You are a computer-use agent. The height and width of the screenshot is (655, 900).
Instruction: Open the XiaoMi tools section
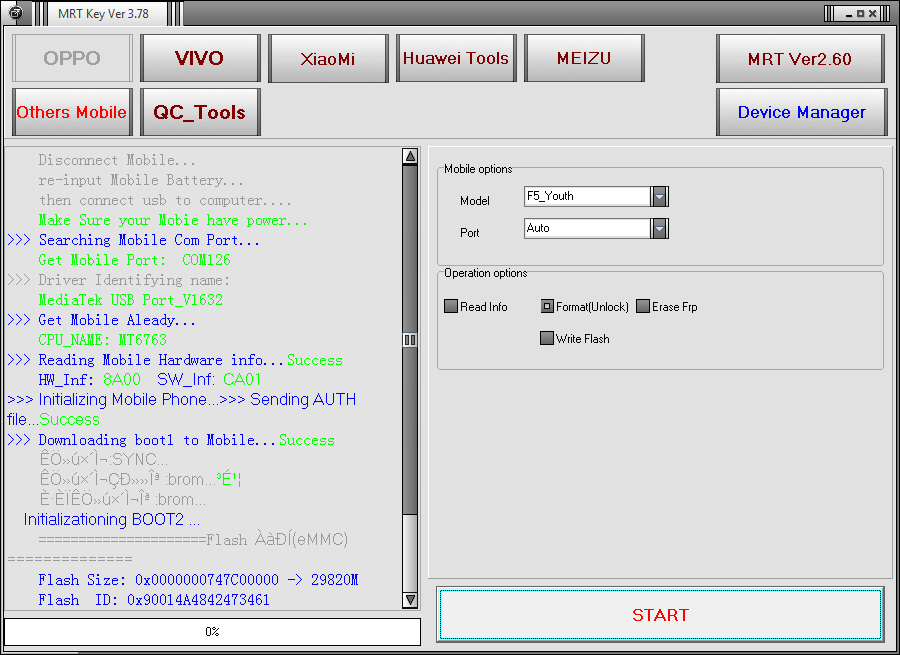coord(328,58)
